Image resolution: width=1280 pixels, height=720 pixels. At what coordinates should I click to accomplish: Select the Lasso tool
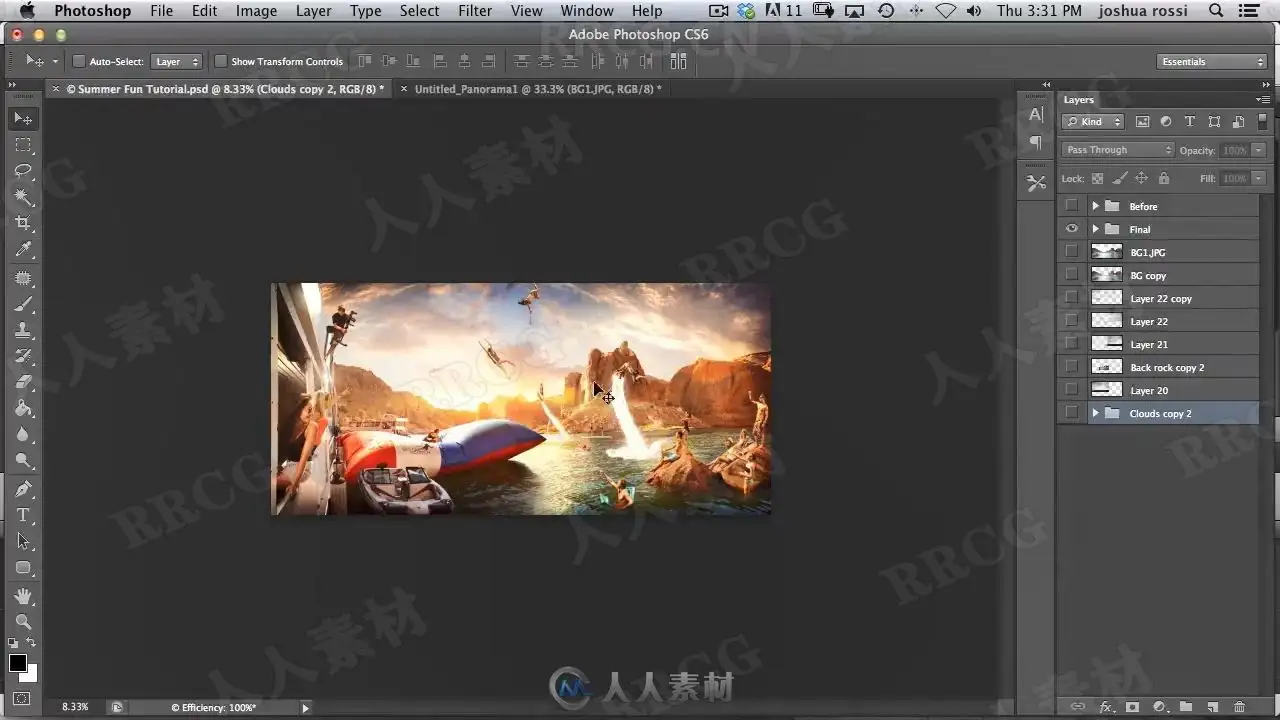[x=23, y=171]
